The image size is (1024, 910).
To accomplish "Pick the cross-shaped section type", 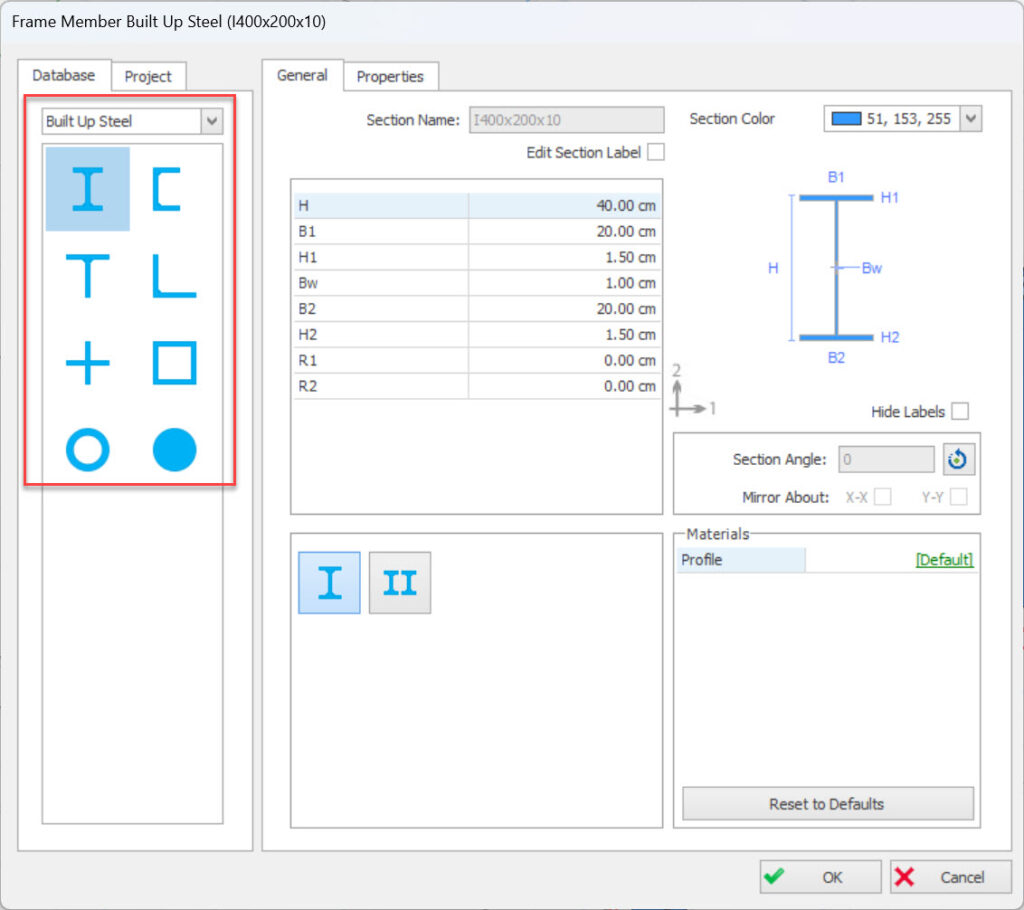I will (87, 362).
